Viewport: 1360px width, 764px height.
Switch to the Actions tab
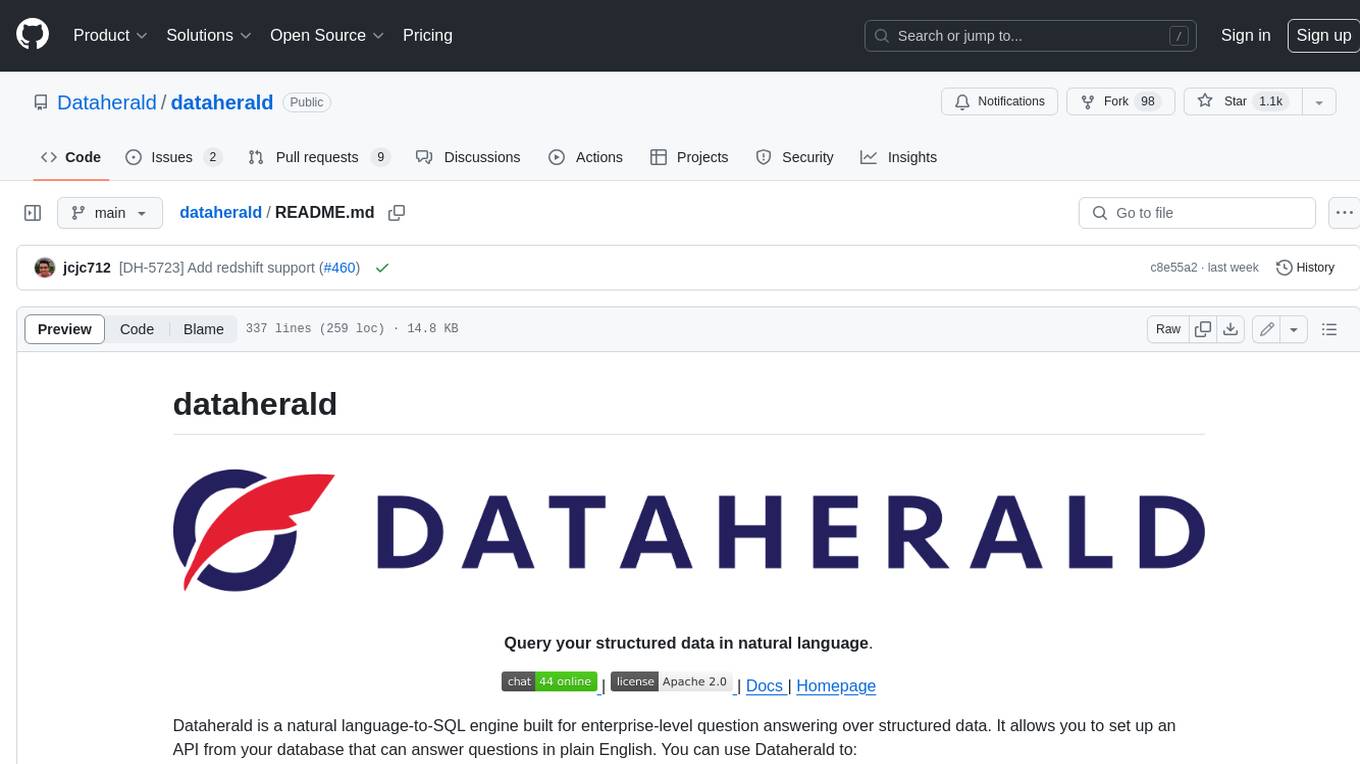click(x=586, y=157)
